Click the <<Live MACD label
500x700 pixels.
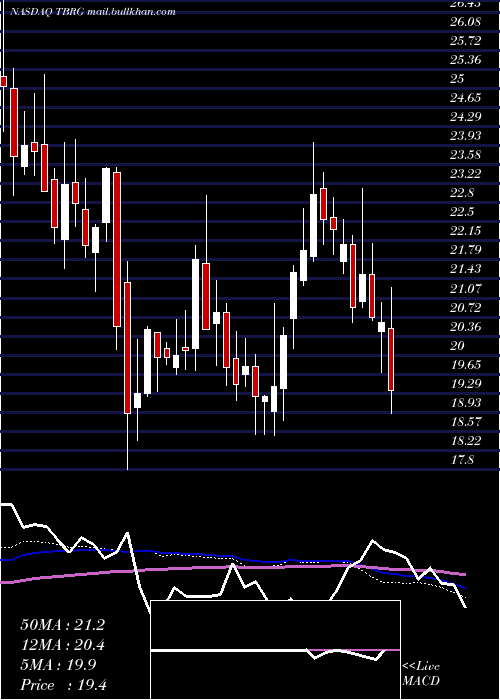pos(421,674)
